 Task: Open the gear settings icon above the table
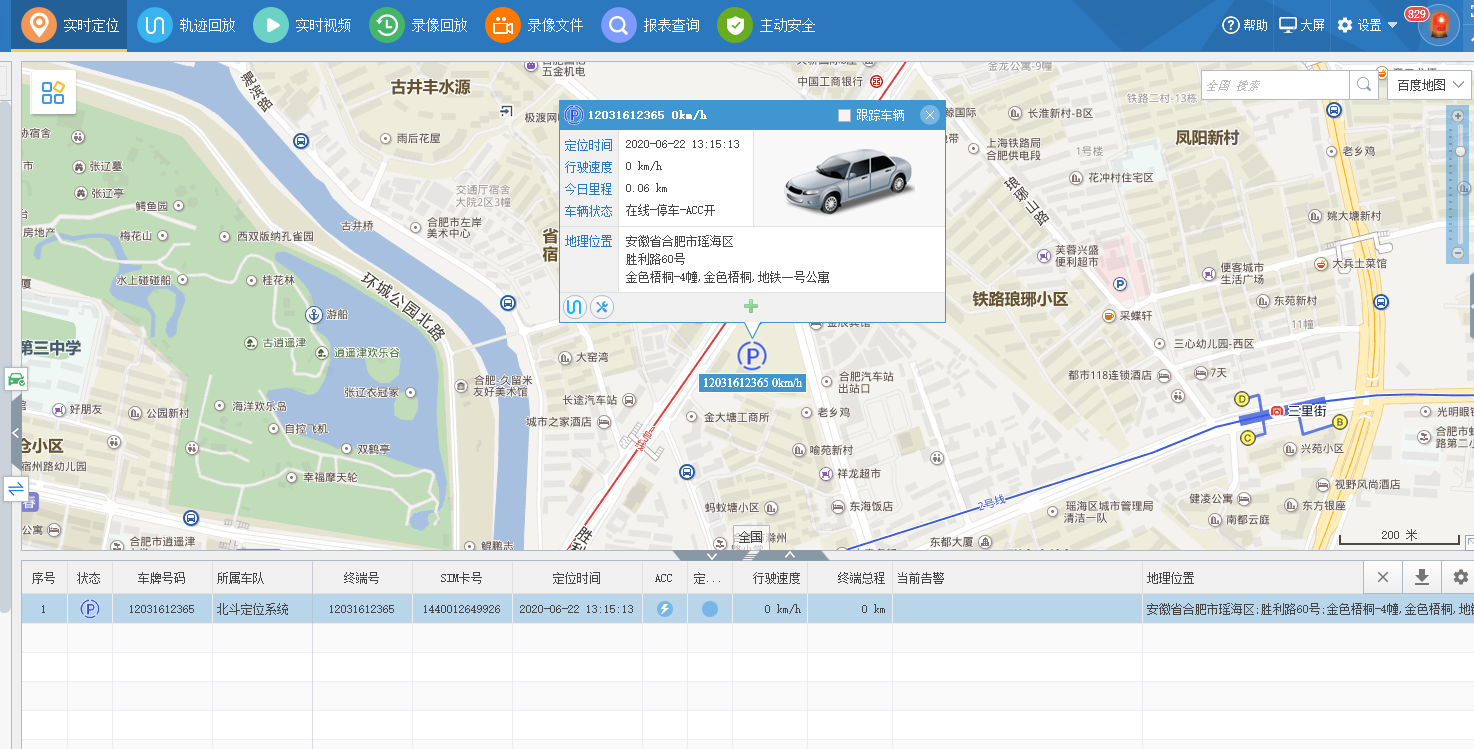[x=1459, y=578]
